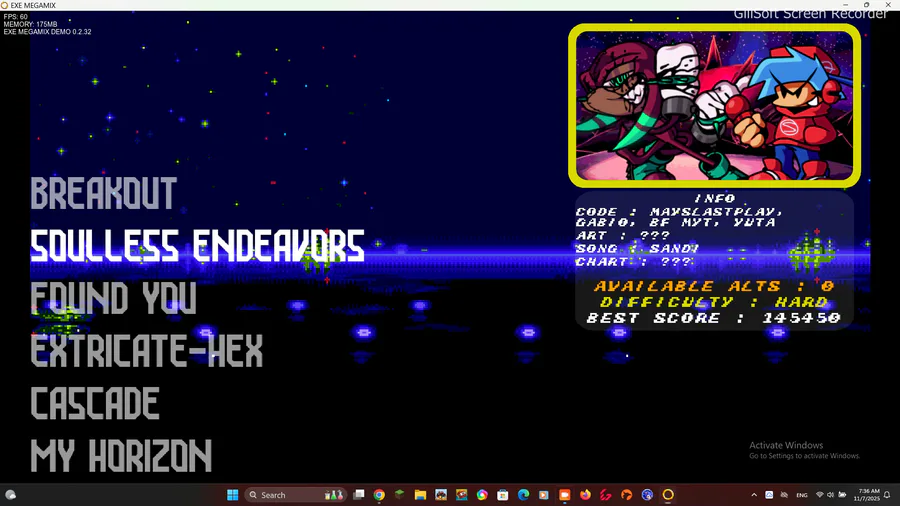900x506 pixels.
Task: Click the taskbar Search box
Action: click(x=296, y=495)
